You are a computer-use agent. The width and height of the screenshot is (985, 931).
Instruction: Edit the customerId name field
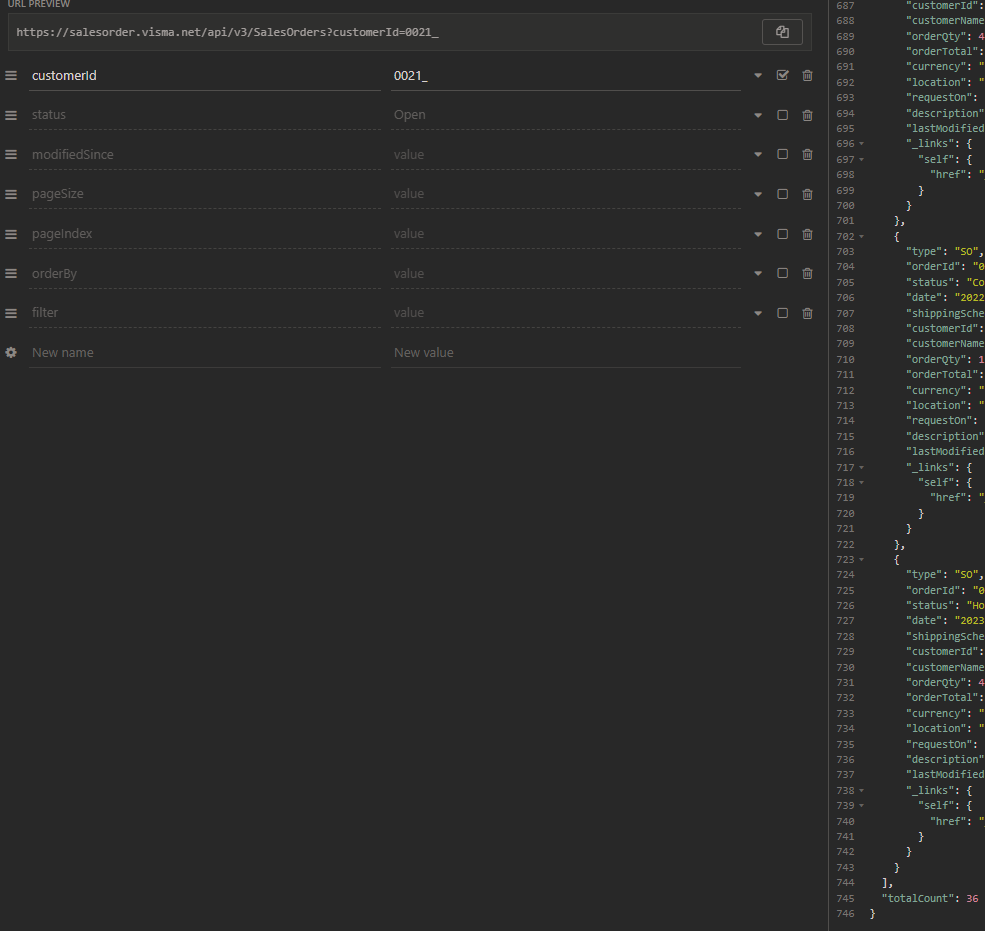click(x=205, y=76)
